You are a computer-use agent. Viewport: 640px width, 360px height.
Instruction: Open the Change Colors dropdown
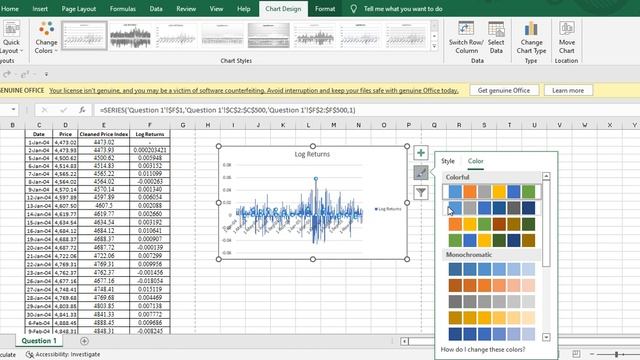pyautogui.click(x=46, y=38)
